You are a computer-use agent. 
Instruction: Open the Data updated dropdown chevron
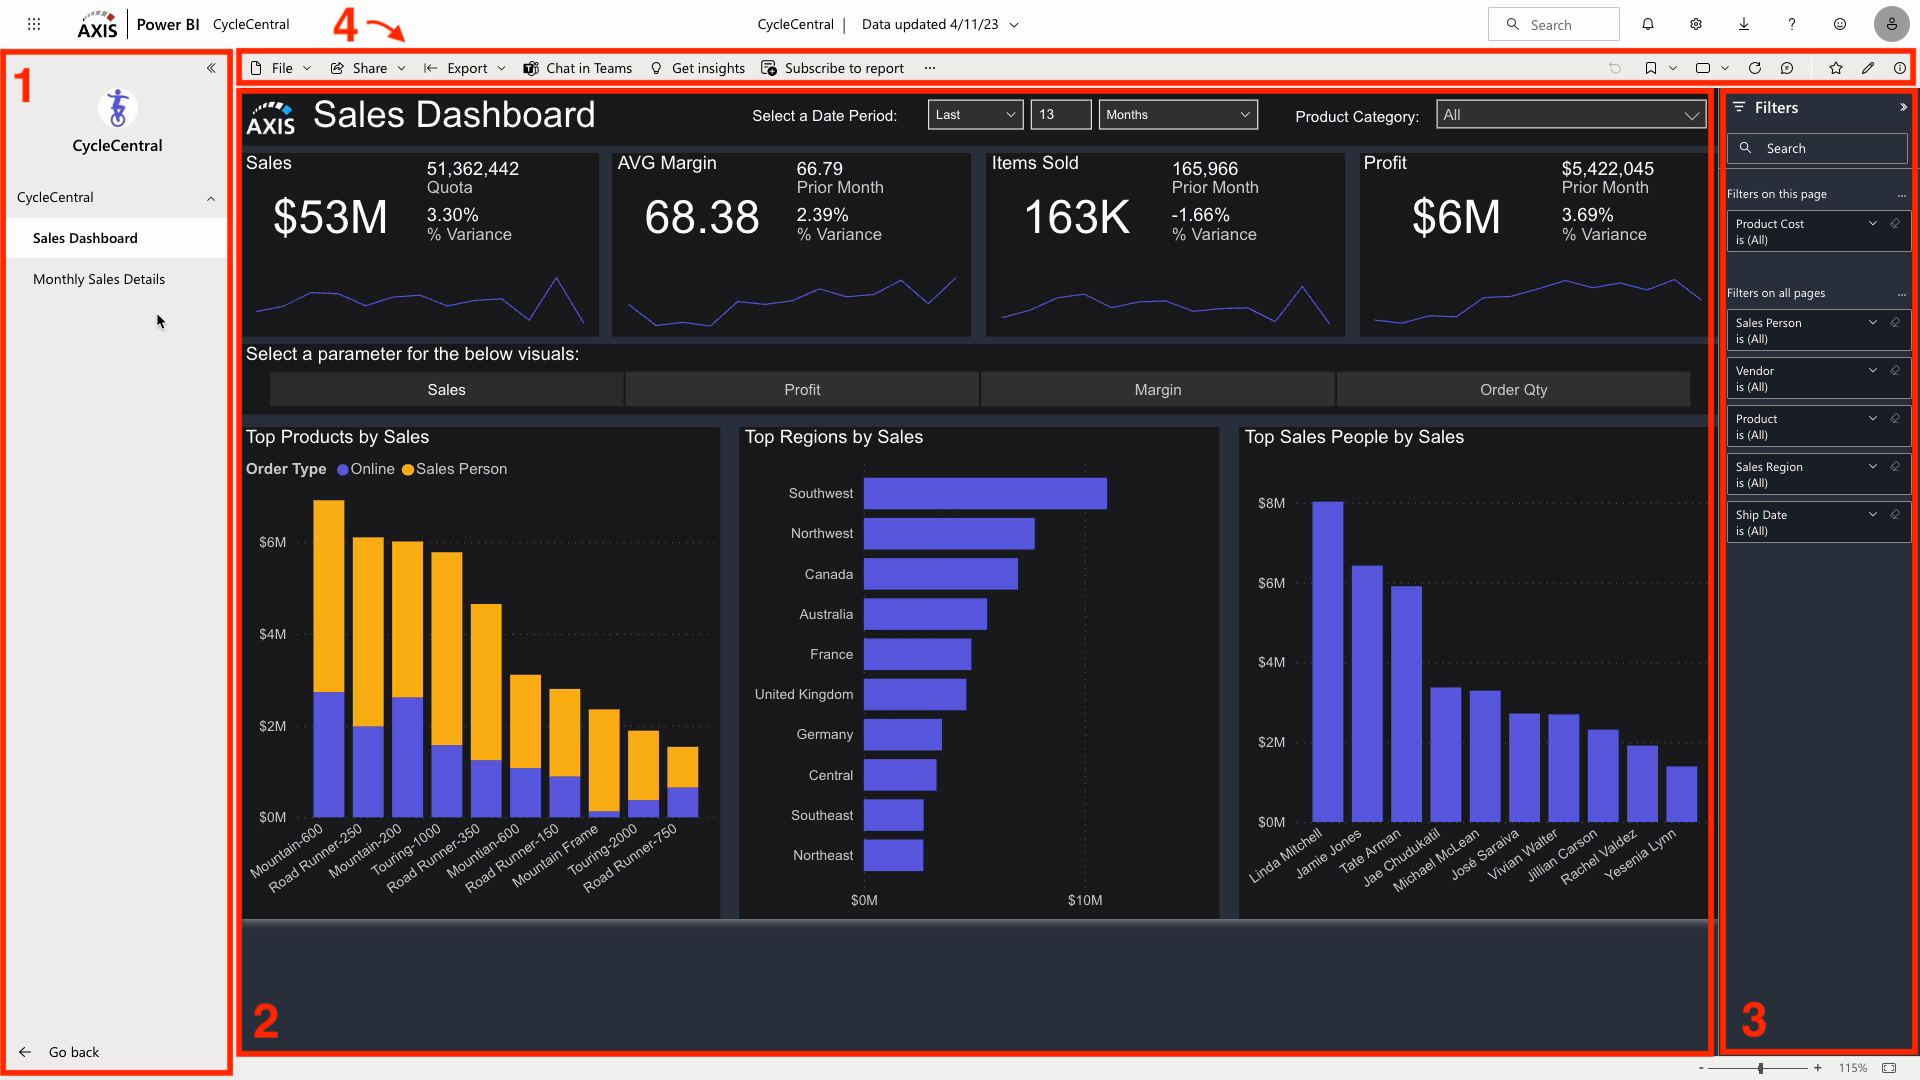point(1014,25)
